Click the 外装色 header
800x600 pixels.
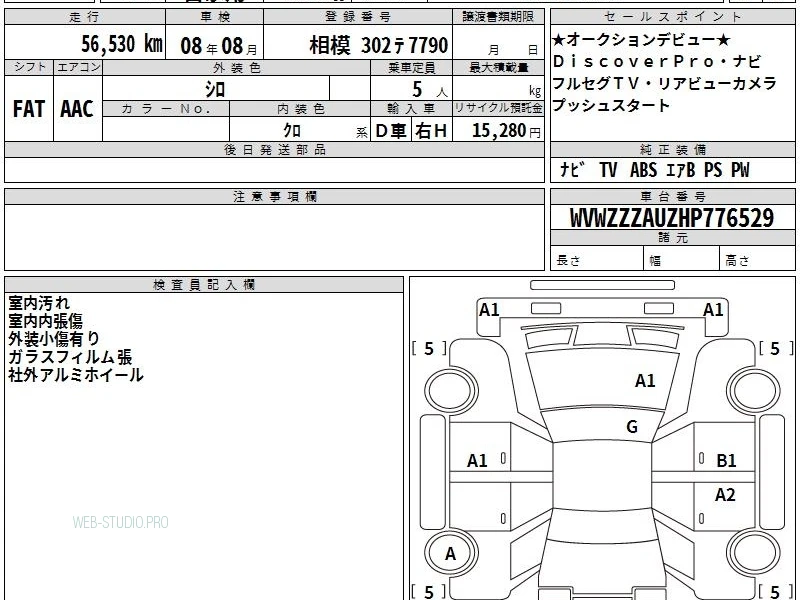(237, 67)
